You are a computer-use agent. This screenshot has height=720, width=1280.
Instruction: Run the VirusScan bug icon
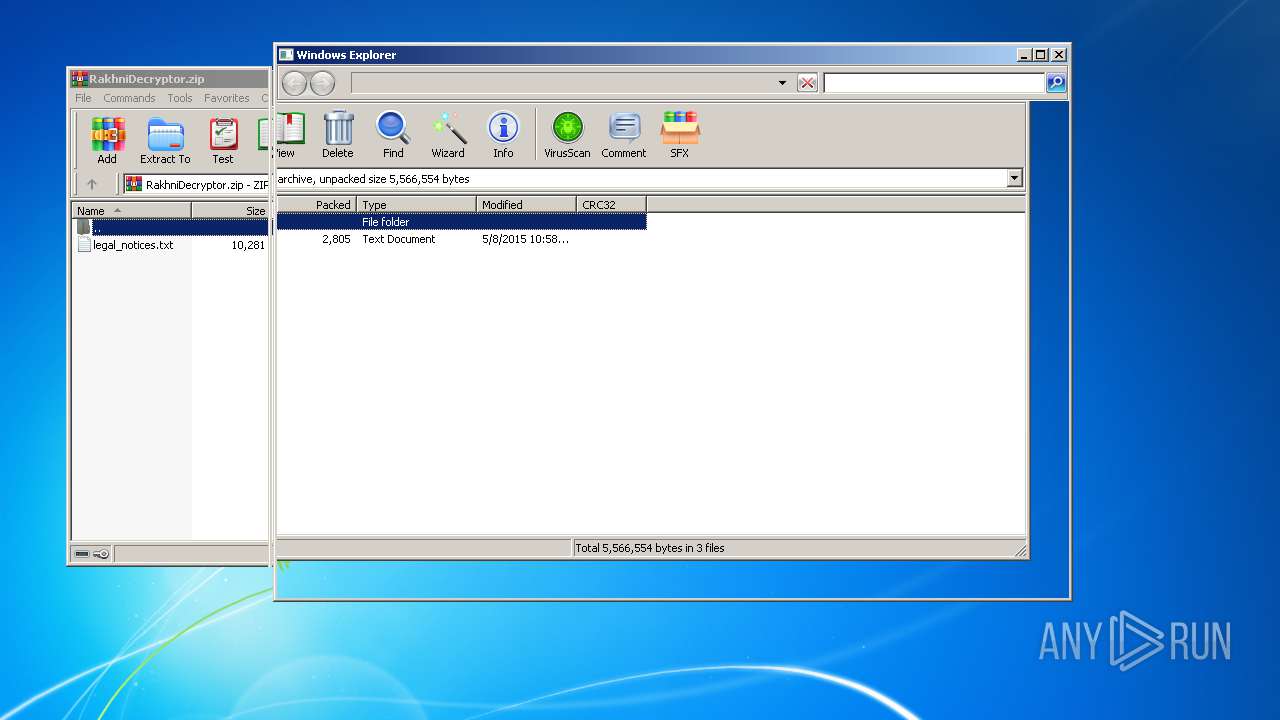coord(567,128)
